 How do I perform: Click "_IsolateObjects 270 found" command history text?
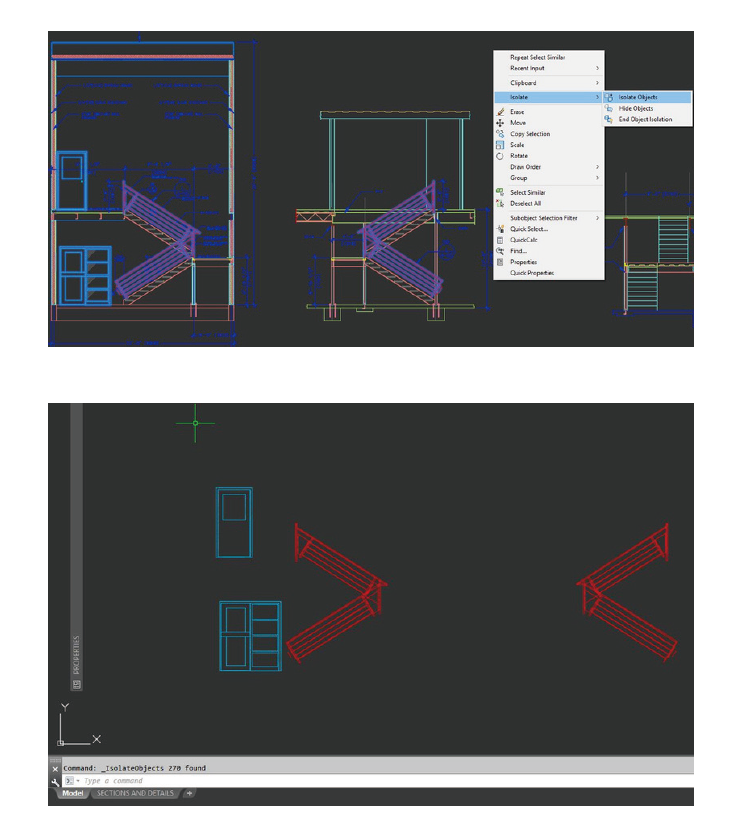[x=153, y=769]
